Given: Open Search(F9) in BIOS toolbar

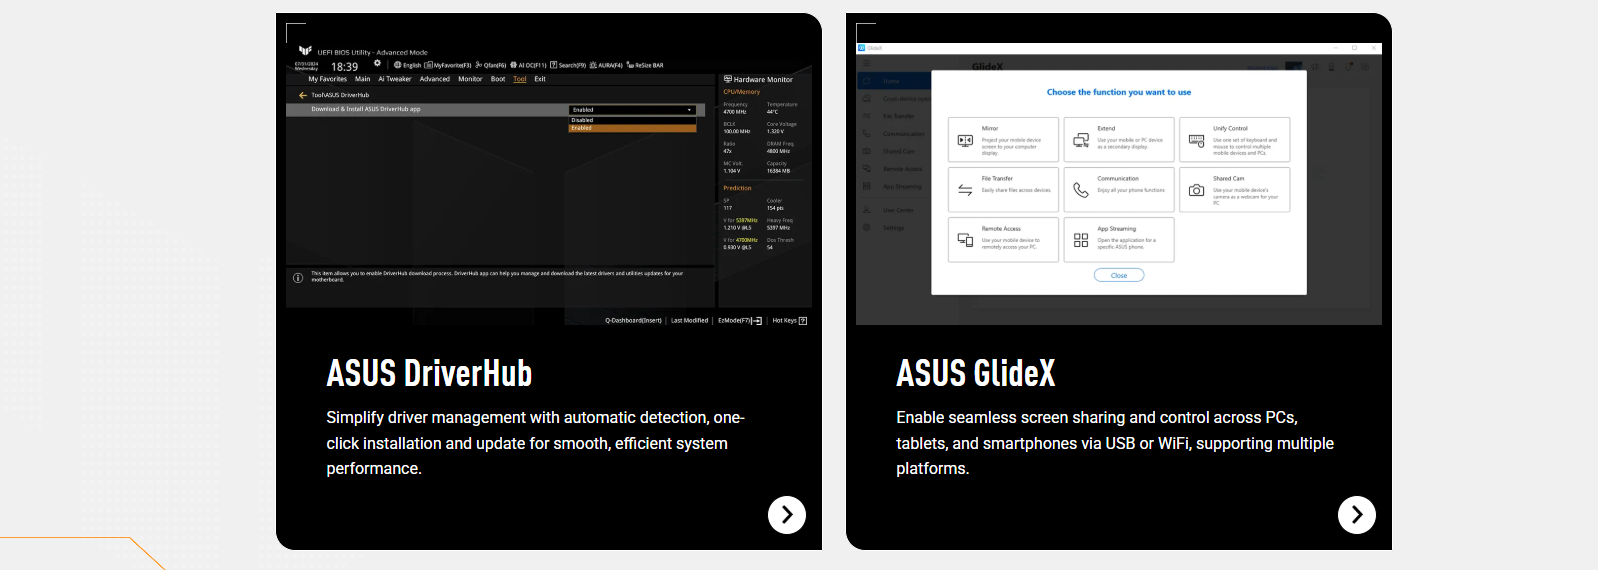Looking at the screenshot, I should pos(568,65).
